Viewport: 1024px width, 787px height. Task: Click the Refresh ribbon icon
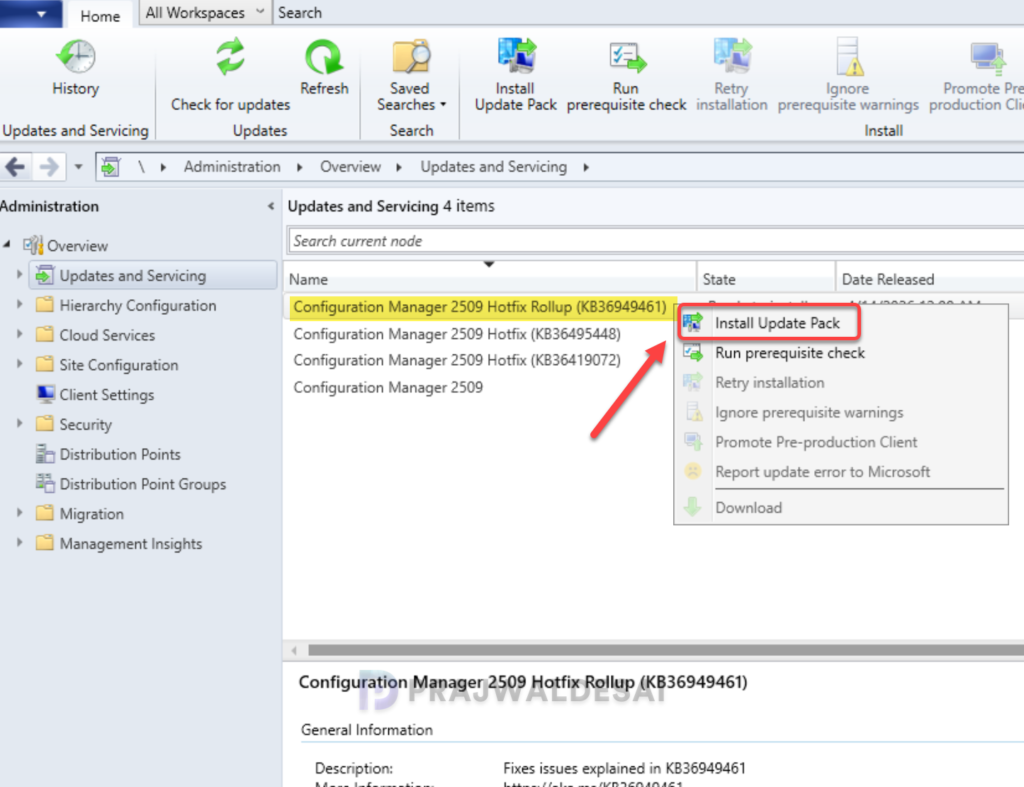click(324, 68)
